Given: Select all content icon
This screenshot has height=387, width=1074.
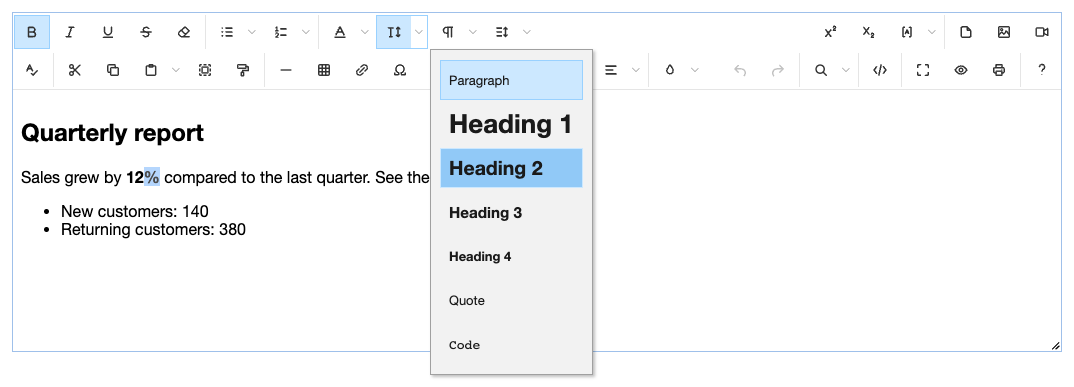Looking at the screenshot, I should tap(205, 70).
